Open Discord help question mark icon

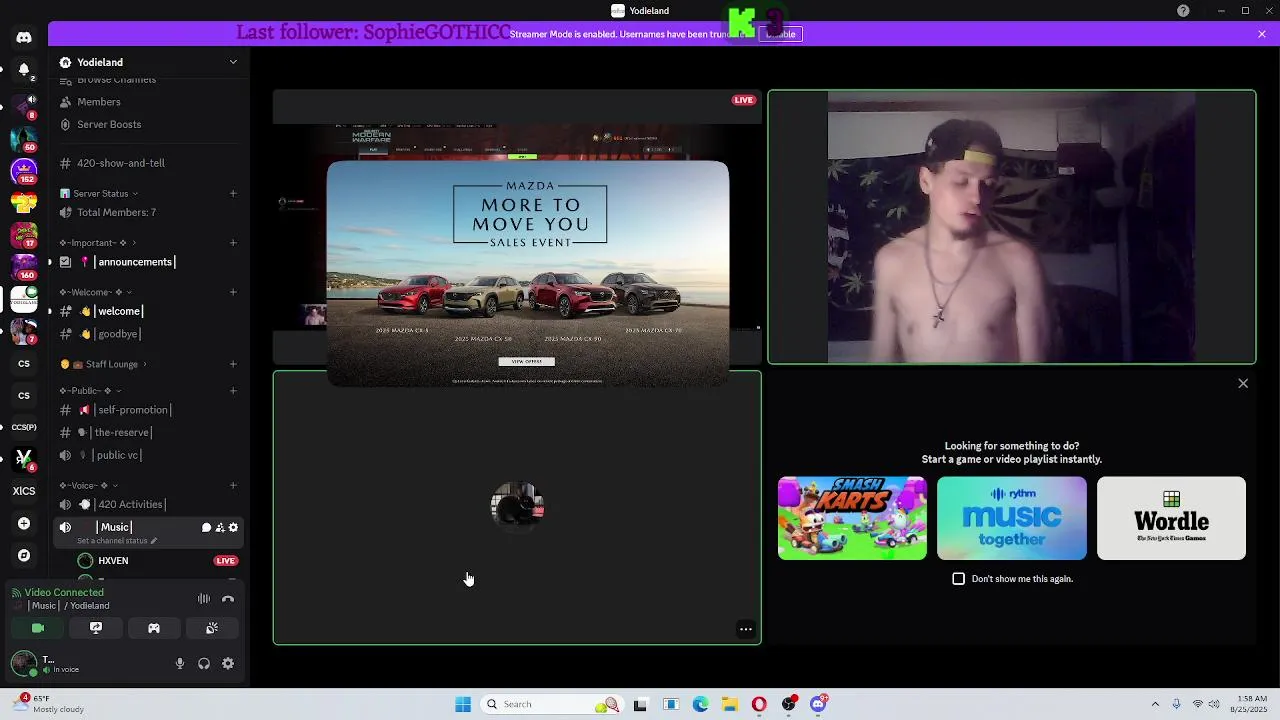[x=1183, y=11]
